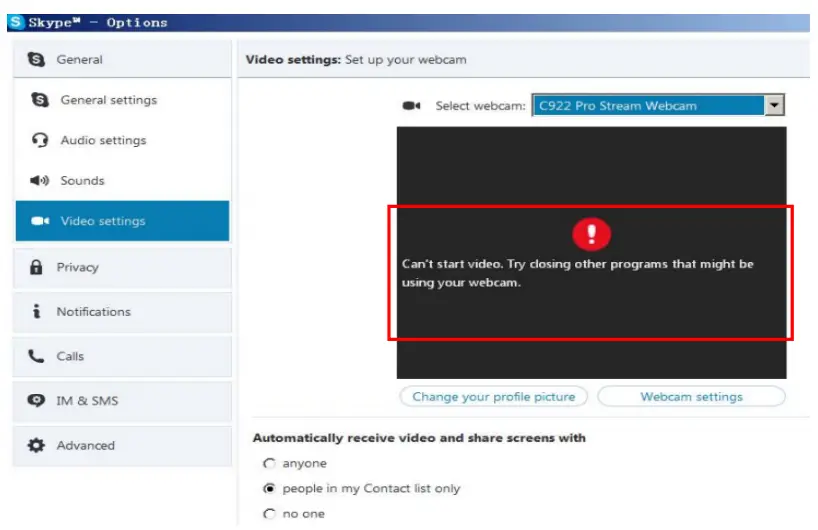Open the Notifications section
818x530 pixels.
tap(122, 312)
